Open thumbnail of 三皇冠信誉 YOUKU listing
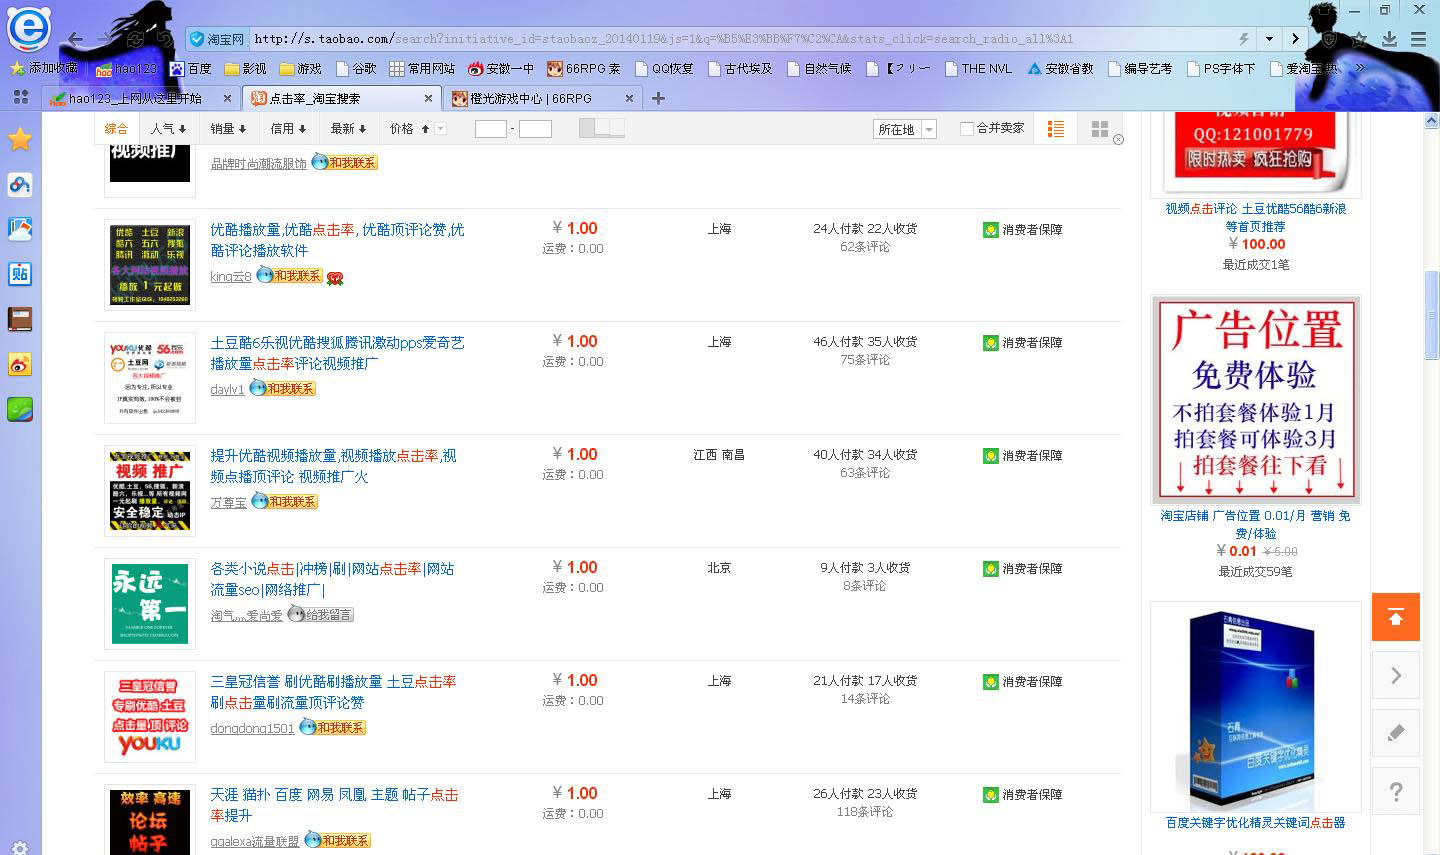The image size is (1440, 855). pyautogui.click(x=150, y=716)
